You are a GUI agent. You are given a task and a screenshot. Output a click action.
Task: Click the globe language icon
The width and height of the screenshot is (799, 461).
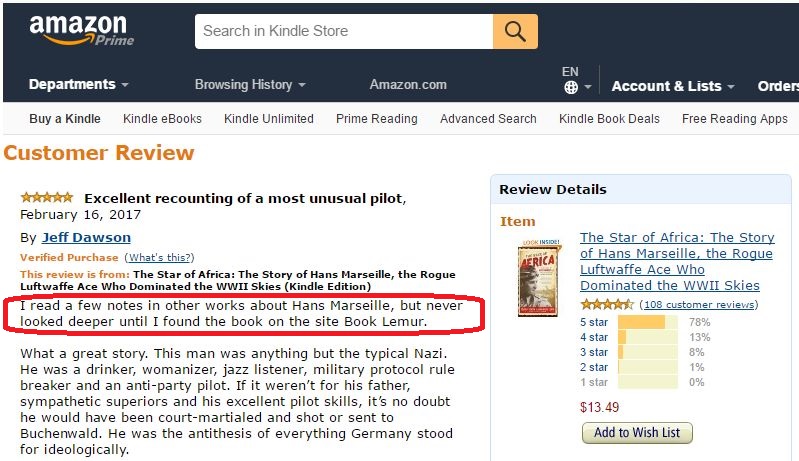(x=570, y=87)
